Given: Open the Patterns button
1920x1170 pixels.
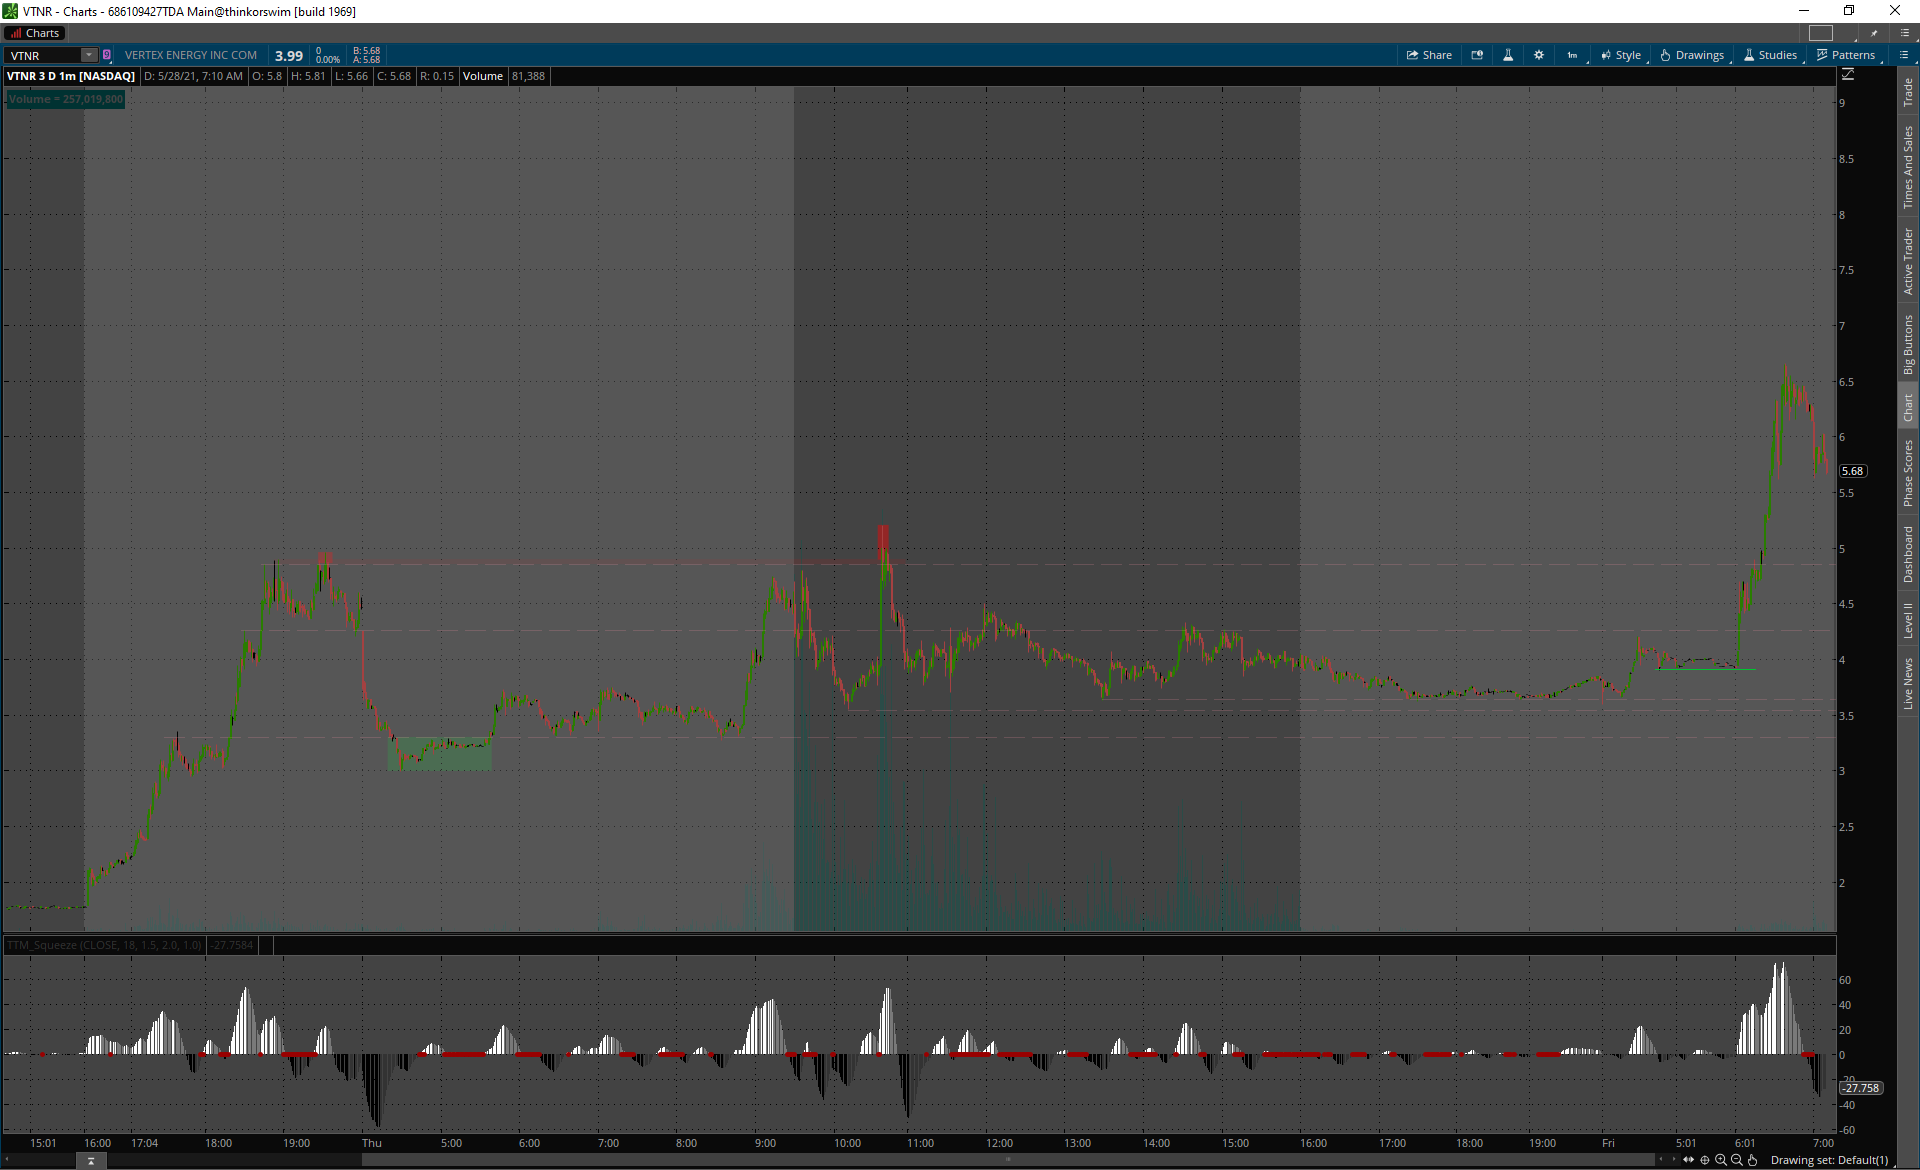Looking at the screenshot, I should 1846,55.
